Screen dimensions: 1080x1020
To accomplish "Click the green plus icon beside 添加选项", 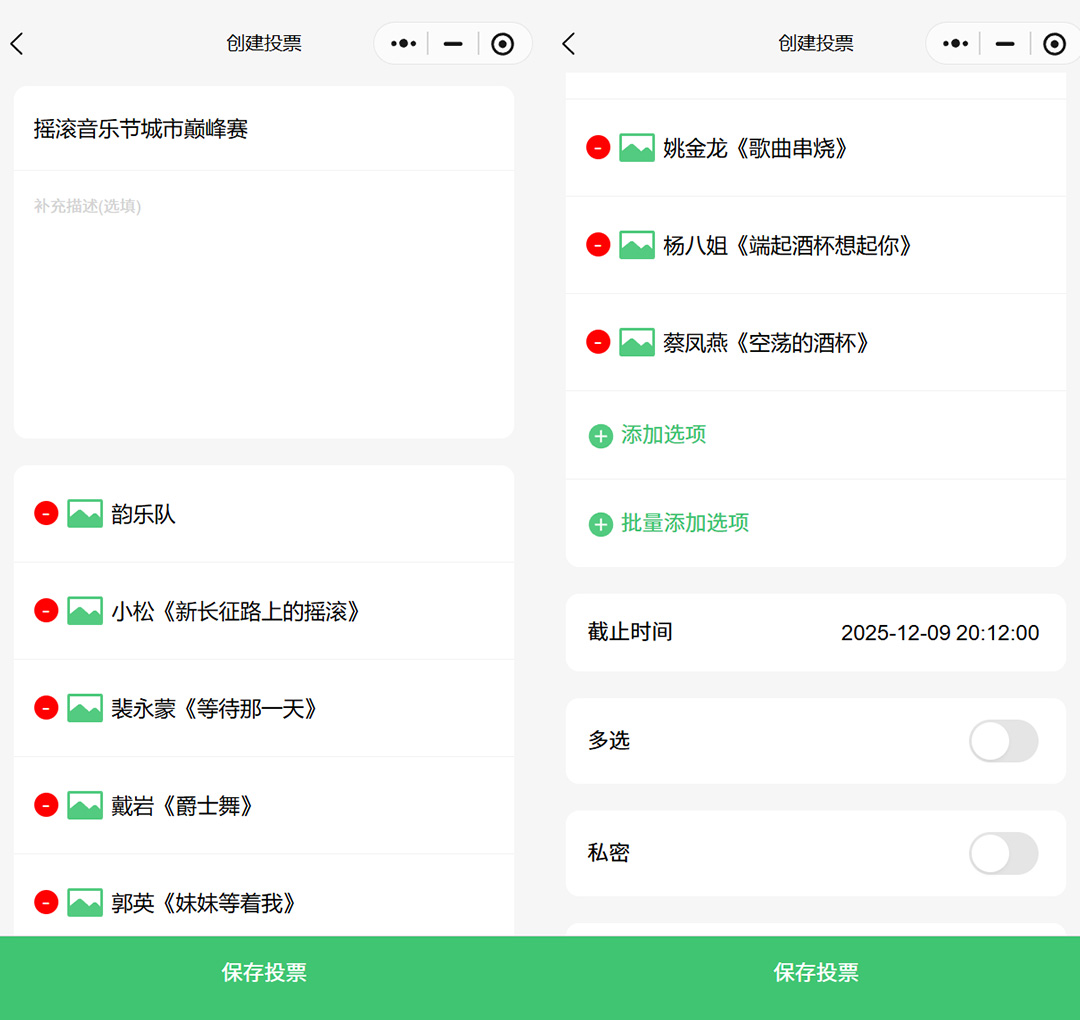I will pyautogui.click(x=599, y=435).
